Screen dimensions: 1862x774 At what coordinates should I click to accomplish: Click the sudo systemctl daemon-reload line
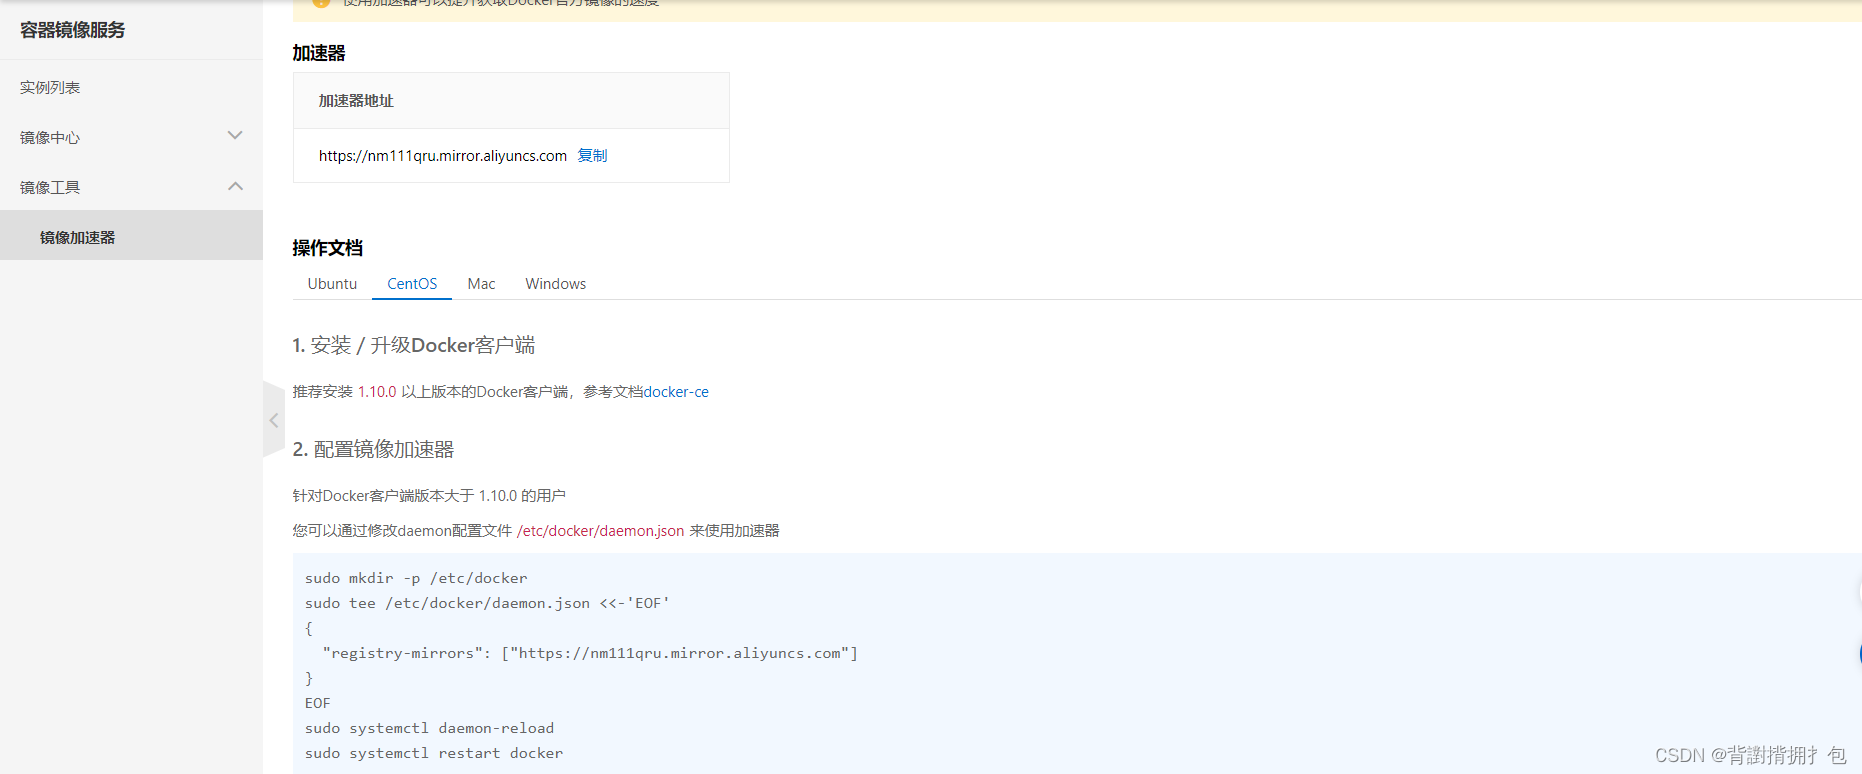coord(429,728)
